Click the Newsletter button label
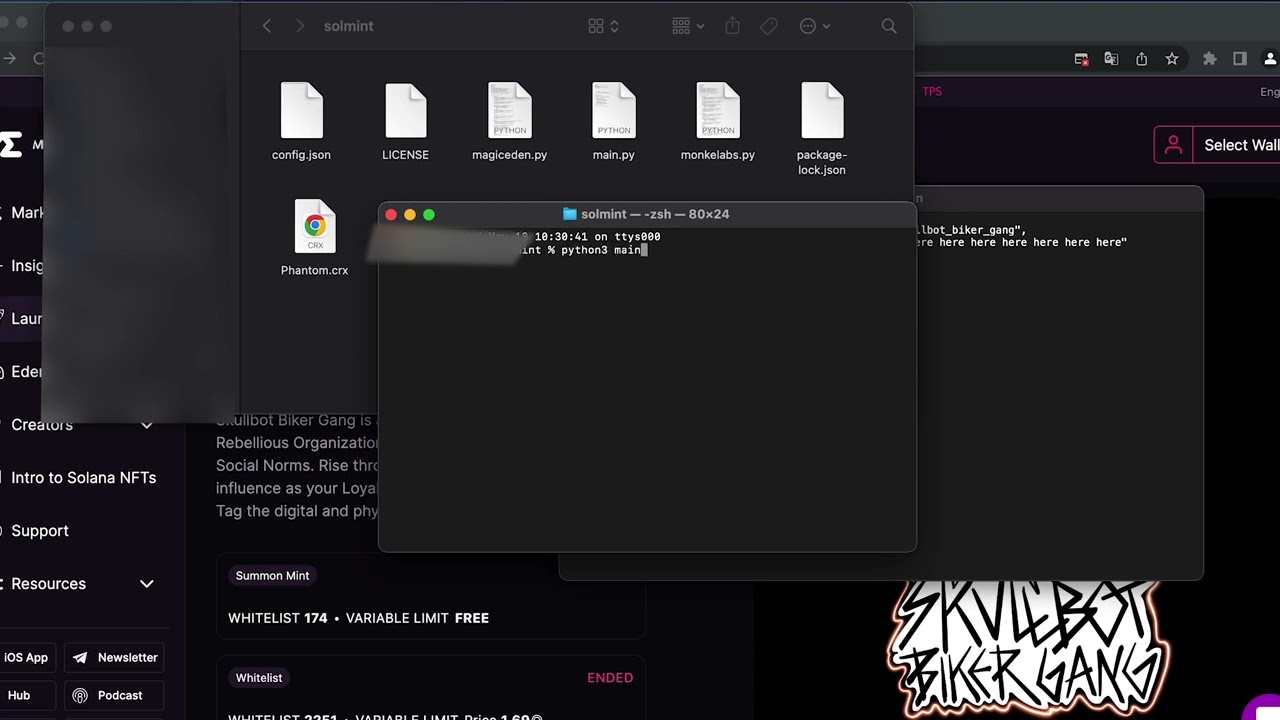This screenshot has height=720, width=1280. pyautogui.click(x=128, y=658)
